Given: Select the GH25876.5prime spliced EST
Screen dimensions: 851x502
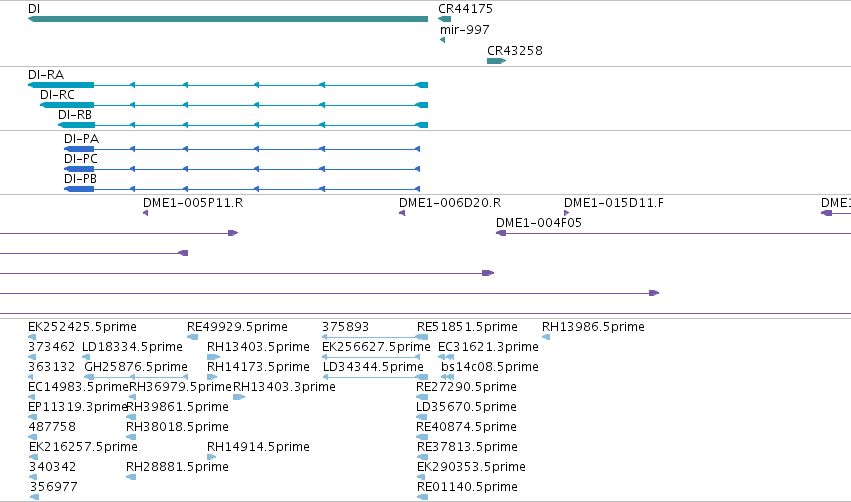Looking at the screenshot, I should pos(136,377).
